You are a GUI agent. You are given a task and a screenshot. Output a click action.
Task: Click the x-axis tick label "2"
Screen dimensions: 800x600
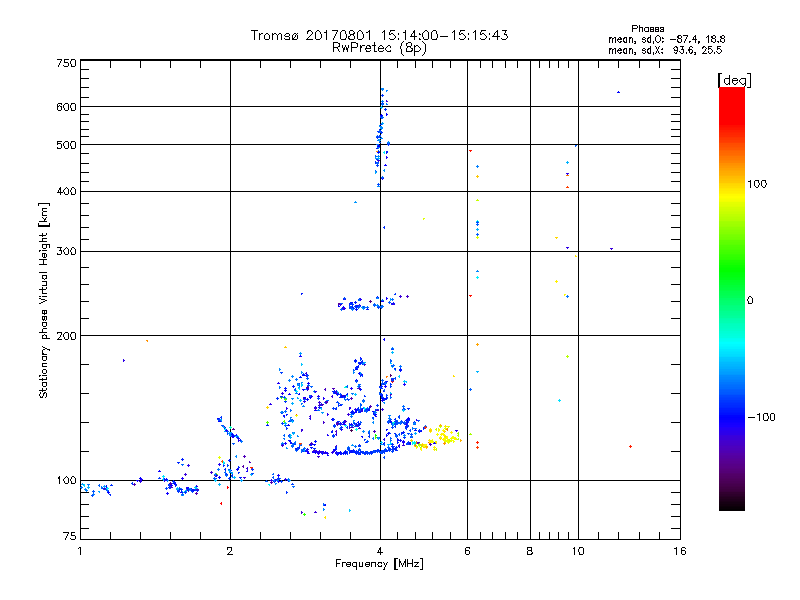point(230,551)
